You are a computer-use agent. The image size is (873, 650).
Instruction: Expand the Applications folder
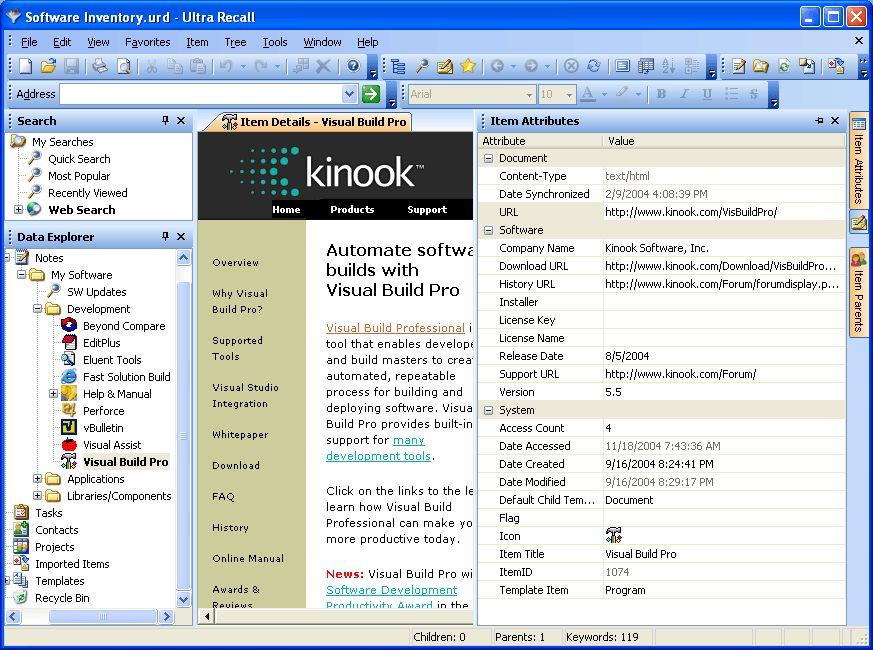click(x=37, y=479)
